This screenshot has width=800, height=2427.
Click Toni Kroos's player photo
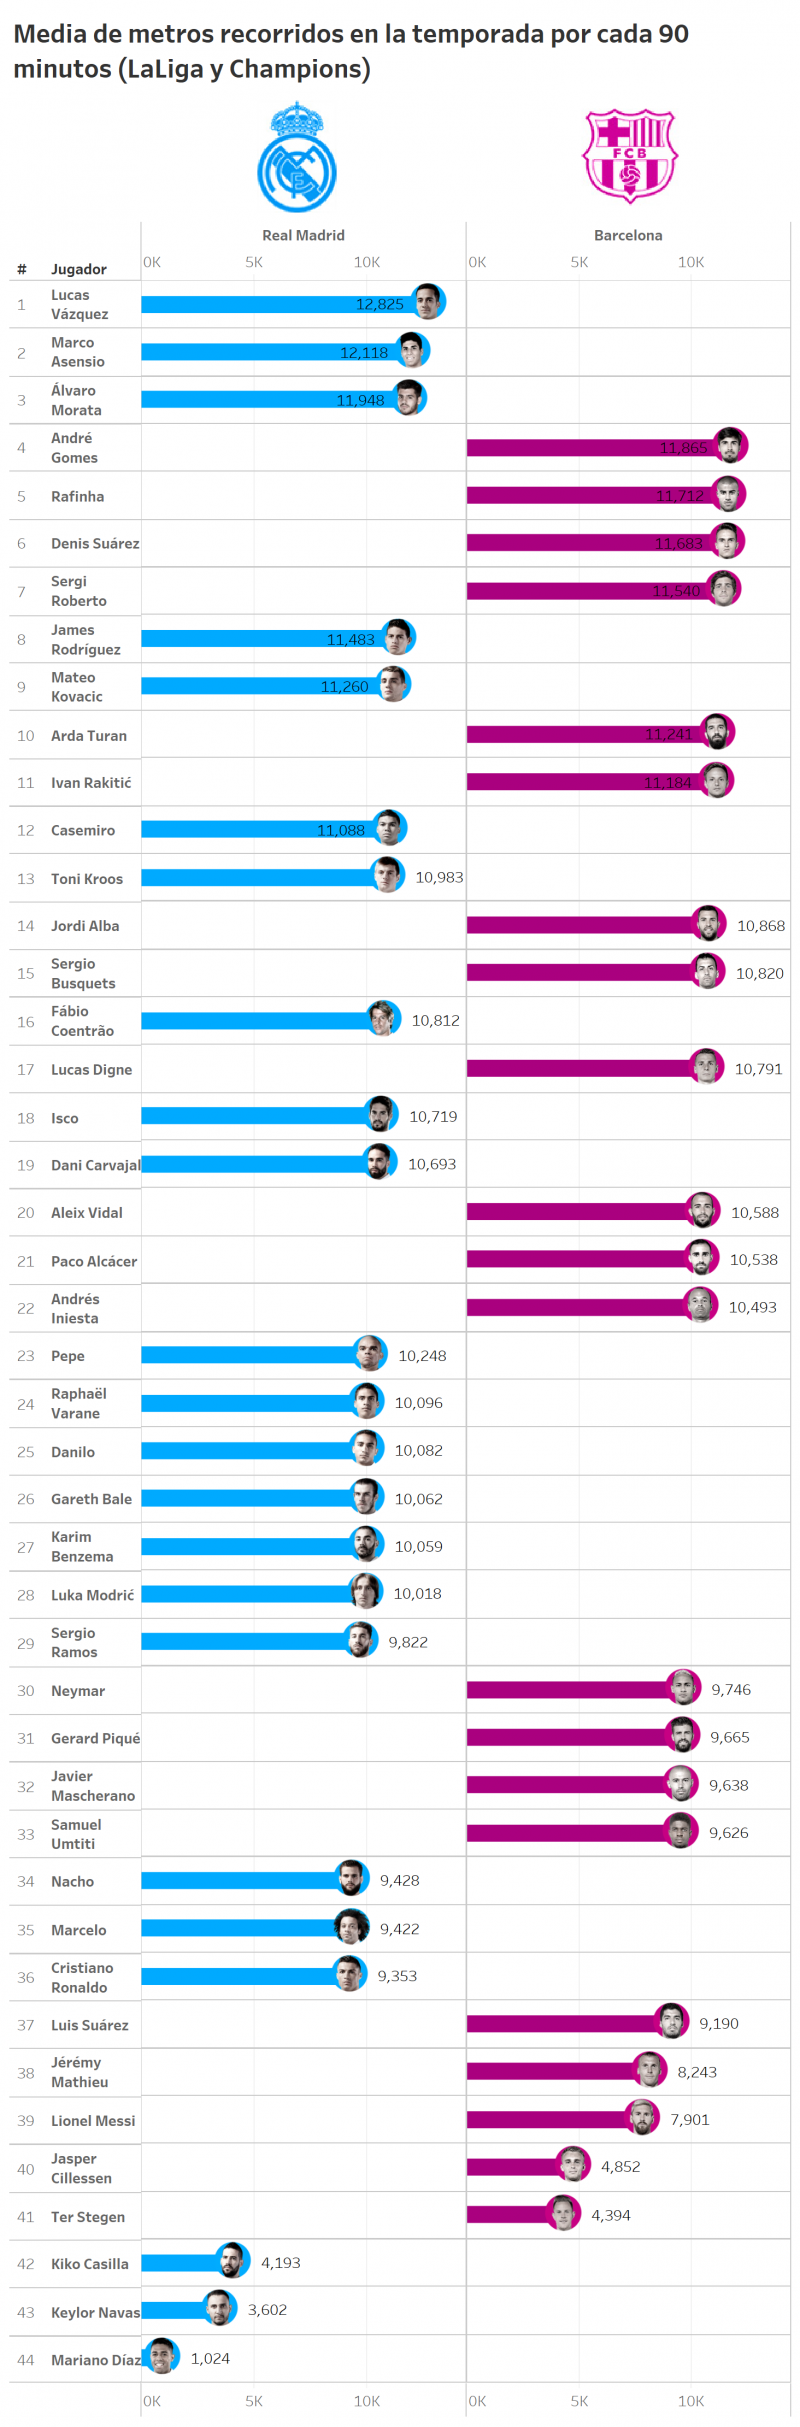pyautogui.click(x=388, y=876)
